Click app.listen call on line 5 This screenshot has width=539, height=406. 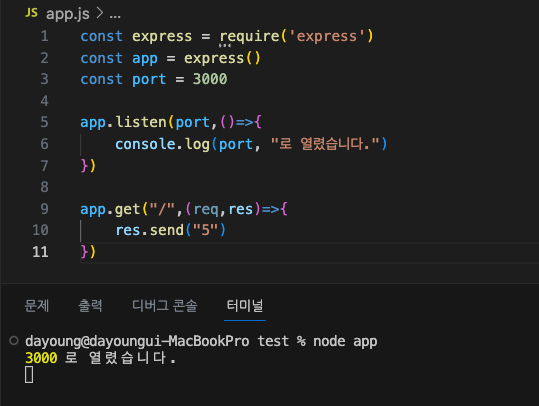(x=123, y=122)
